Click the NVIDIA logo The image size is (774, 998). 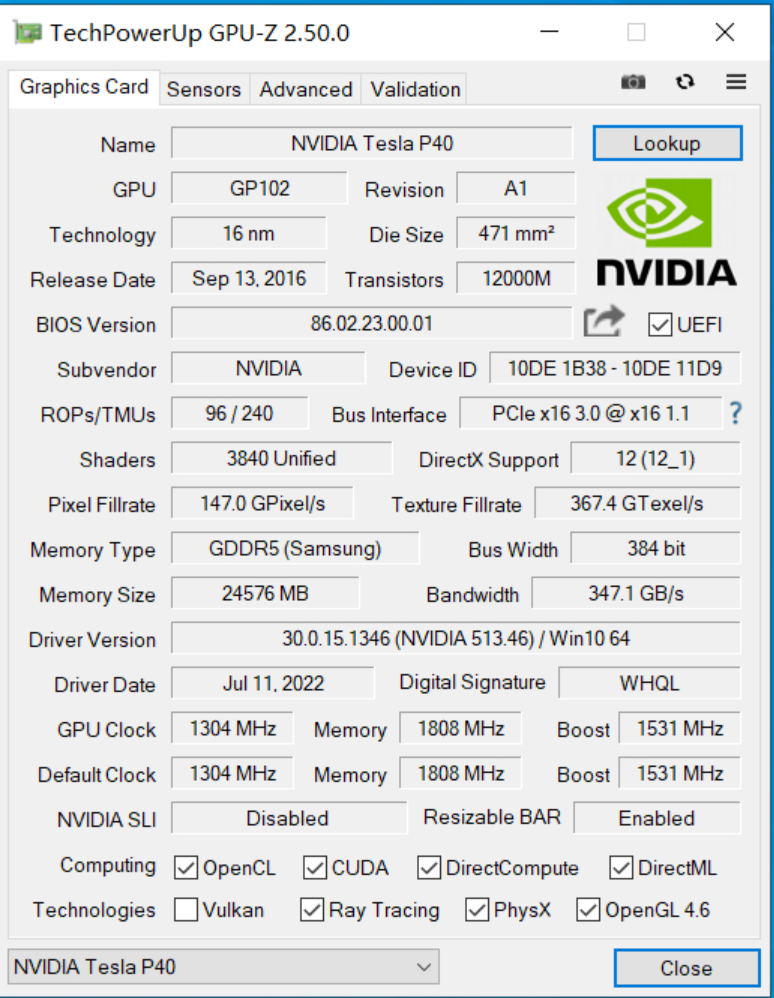(666, 232)
